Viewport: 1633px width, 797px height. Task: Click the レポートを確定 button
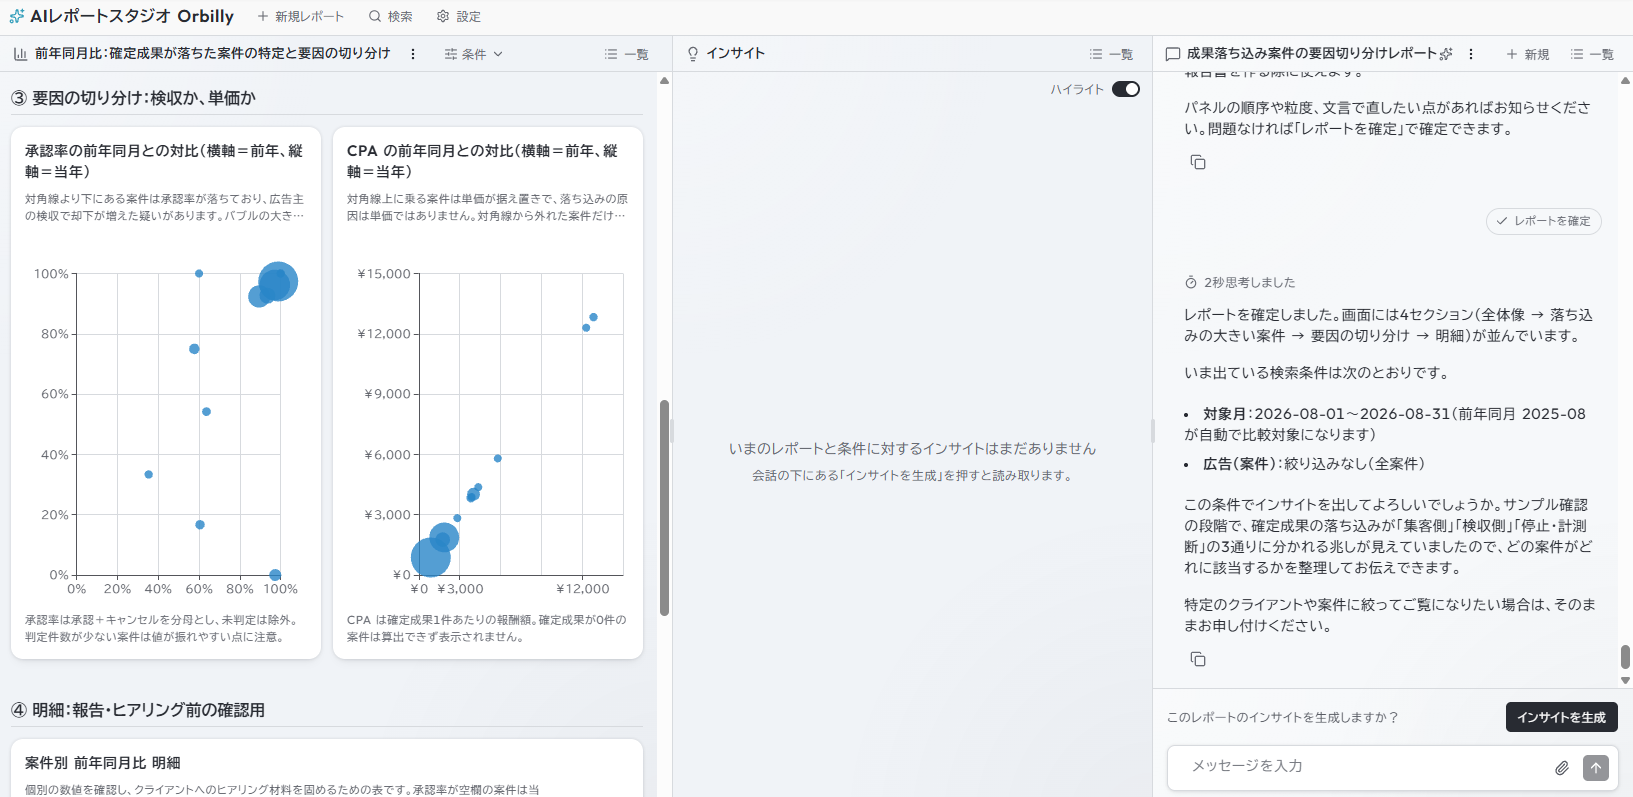pos(1544,221)
